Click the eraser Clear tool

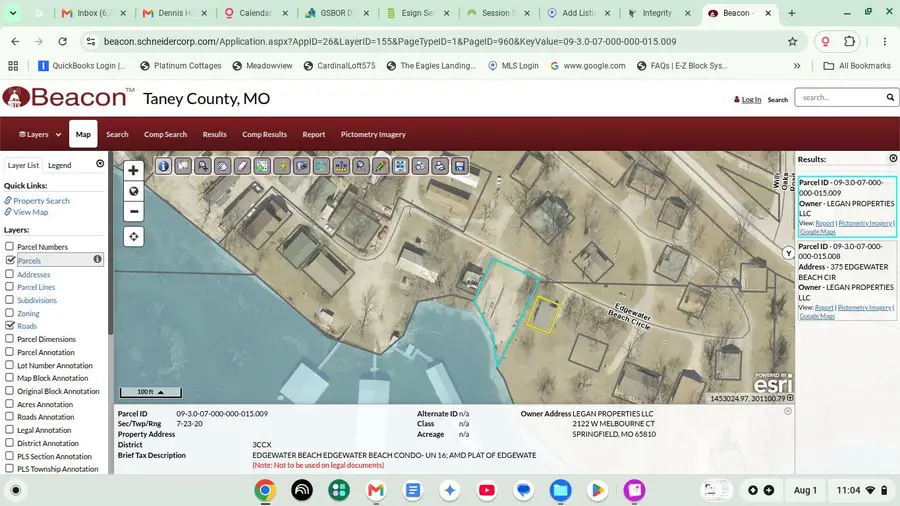pos(242,166)
